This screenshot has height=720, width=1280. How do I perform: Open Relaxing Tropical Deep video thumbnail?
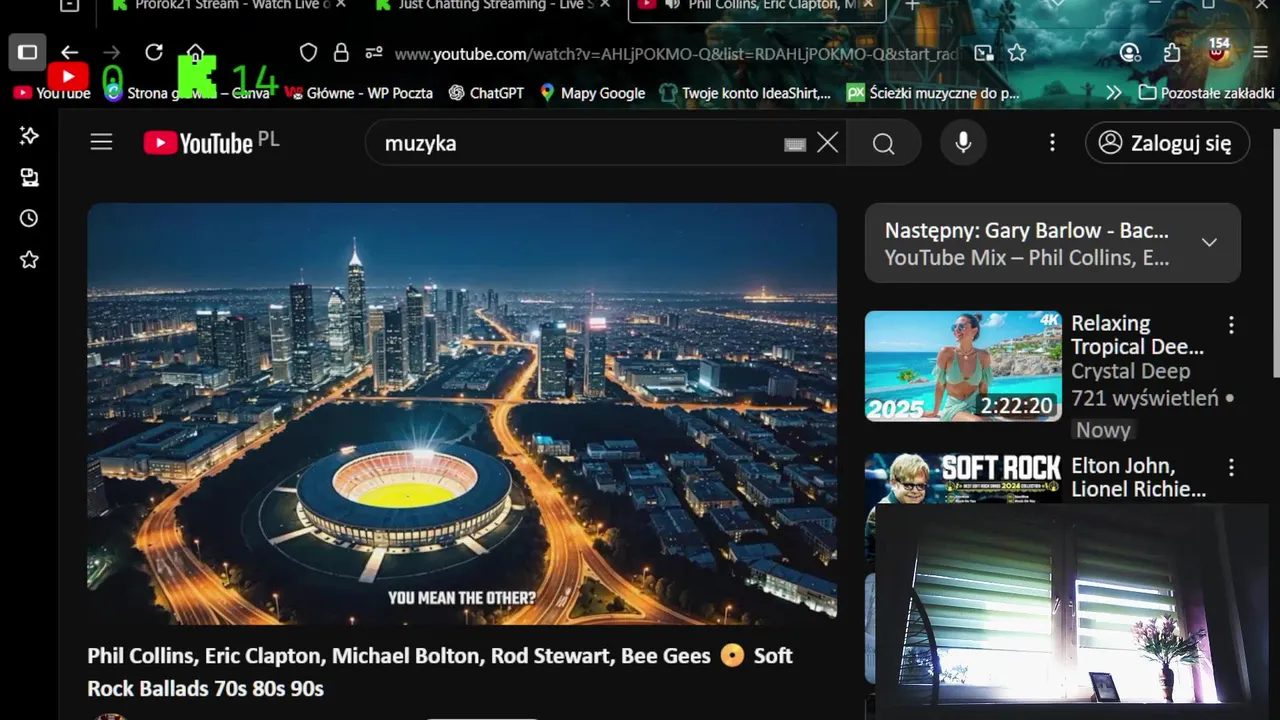tap(963, 366)
